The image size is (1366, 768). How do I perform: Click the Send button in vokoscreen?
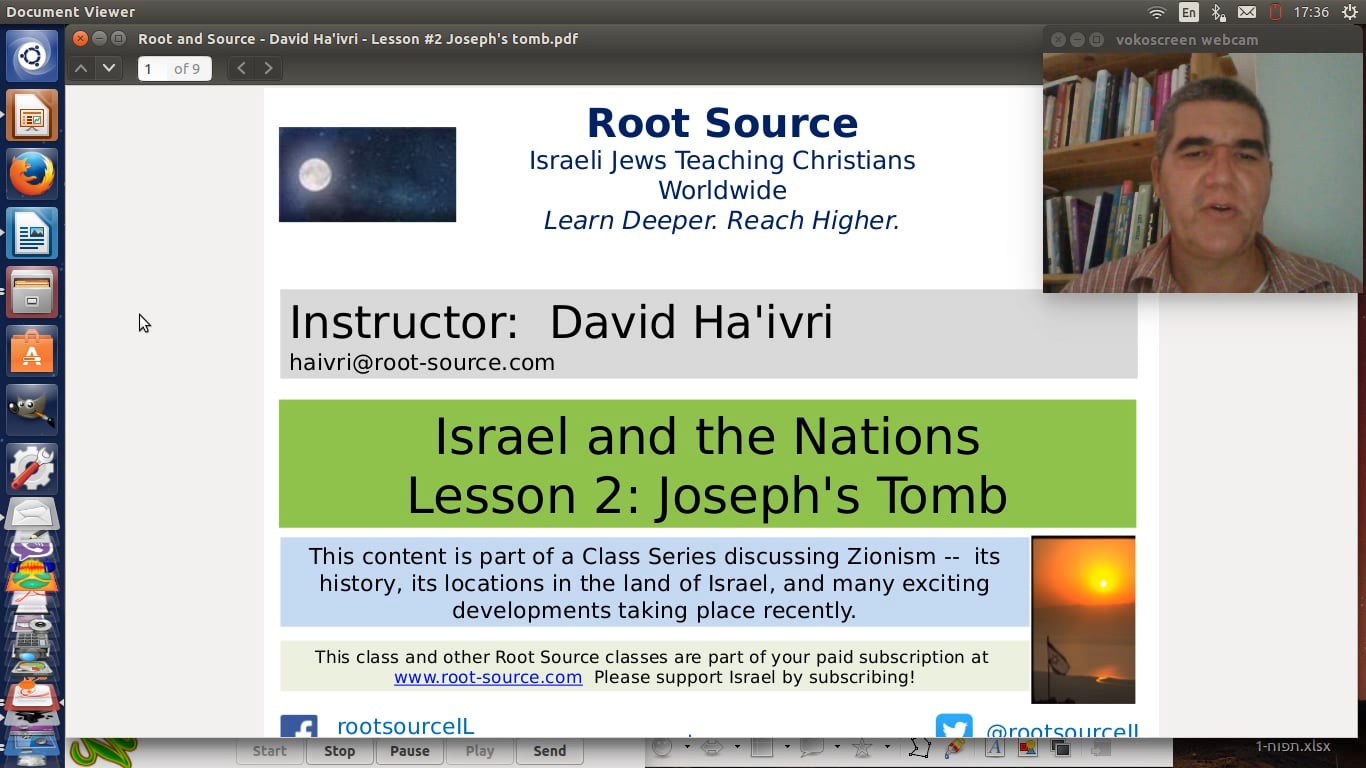coord(549,751)
